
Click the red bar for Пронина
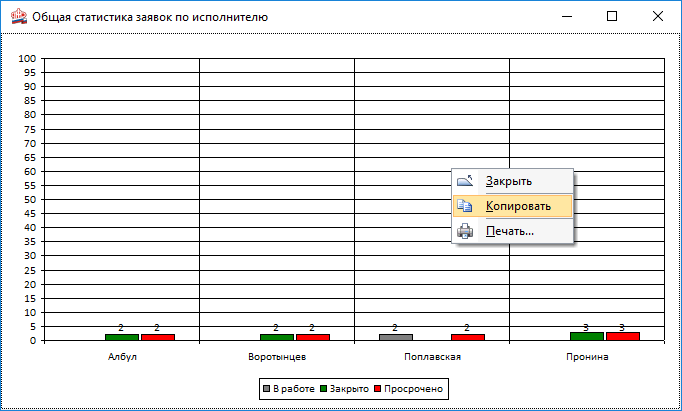(x=623, y=336)
